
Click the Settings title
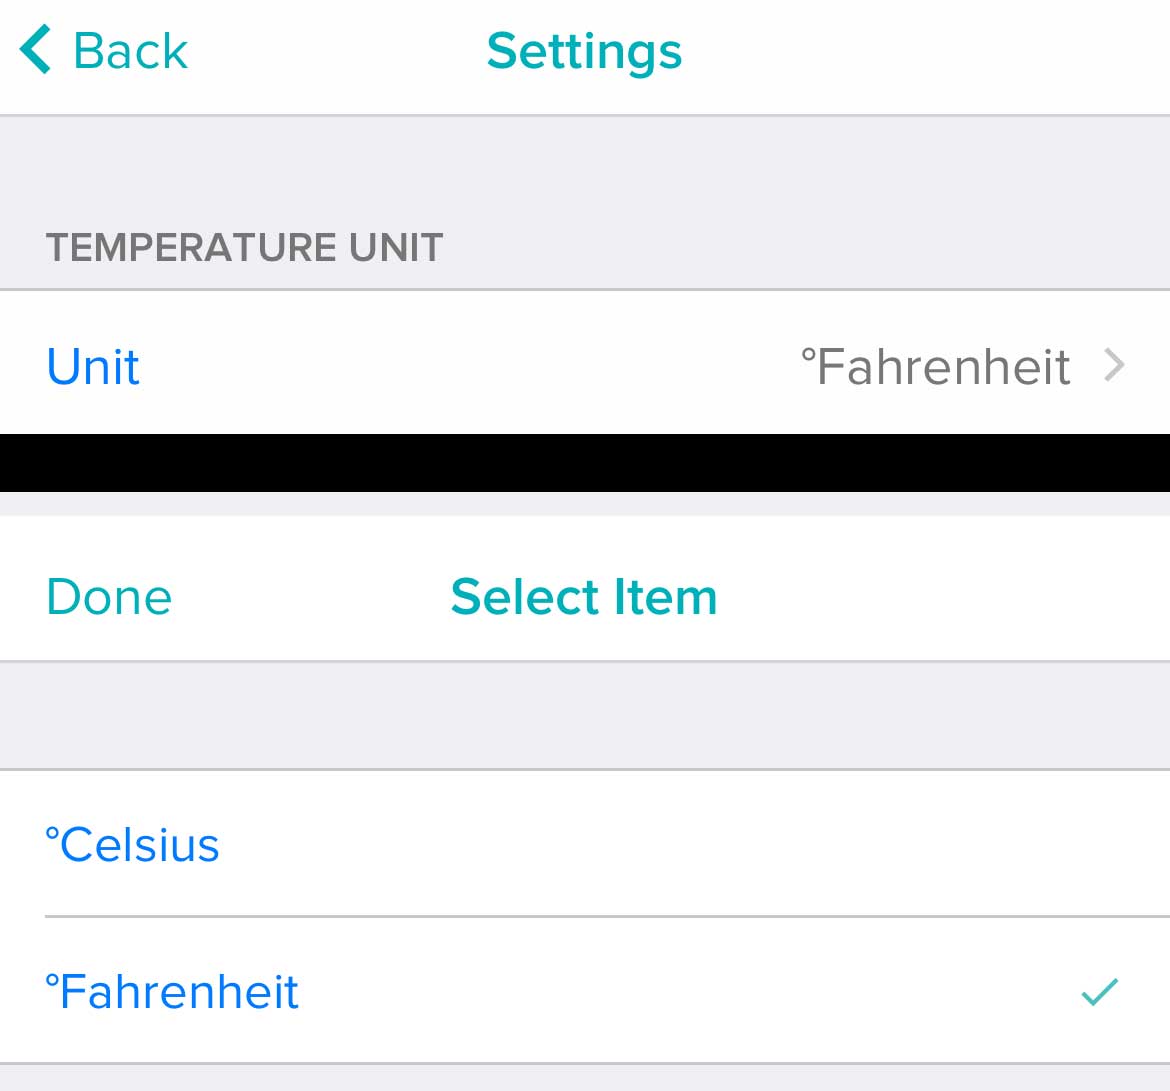tap(585, 51)
